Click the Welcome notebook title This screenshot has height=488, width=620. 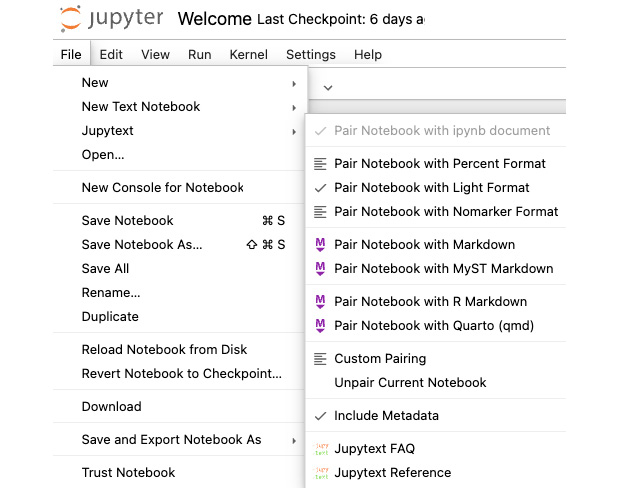point(213,19)
